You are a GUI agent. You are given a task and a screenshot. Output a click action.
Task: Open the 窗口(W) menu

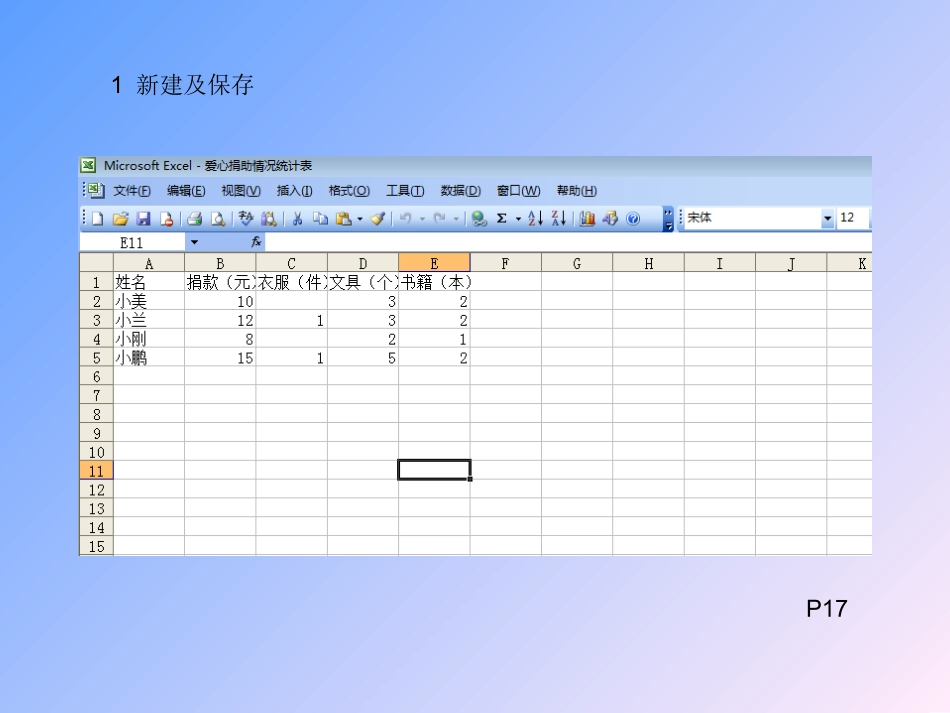click(519, 191)
